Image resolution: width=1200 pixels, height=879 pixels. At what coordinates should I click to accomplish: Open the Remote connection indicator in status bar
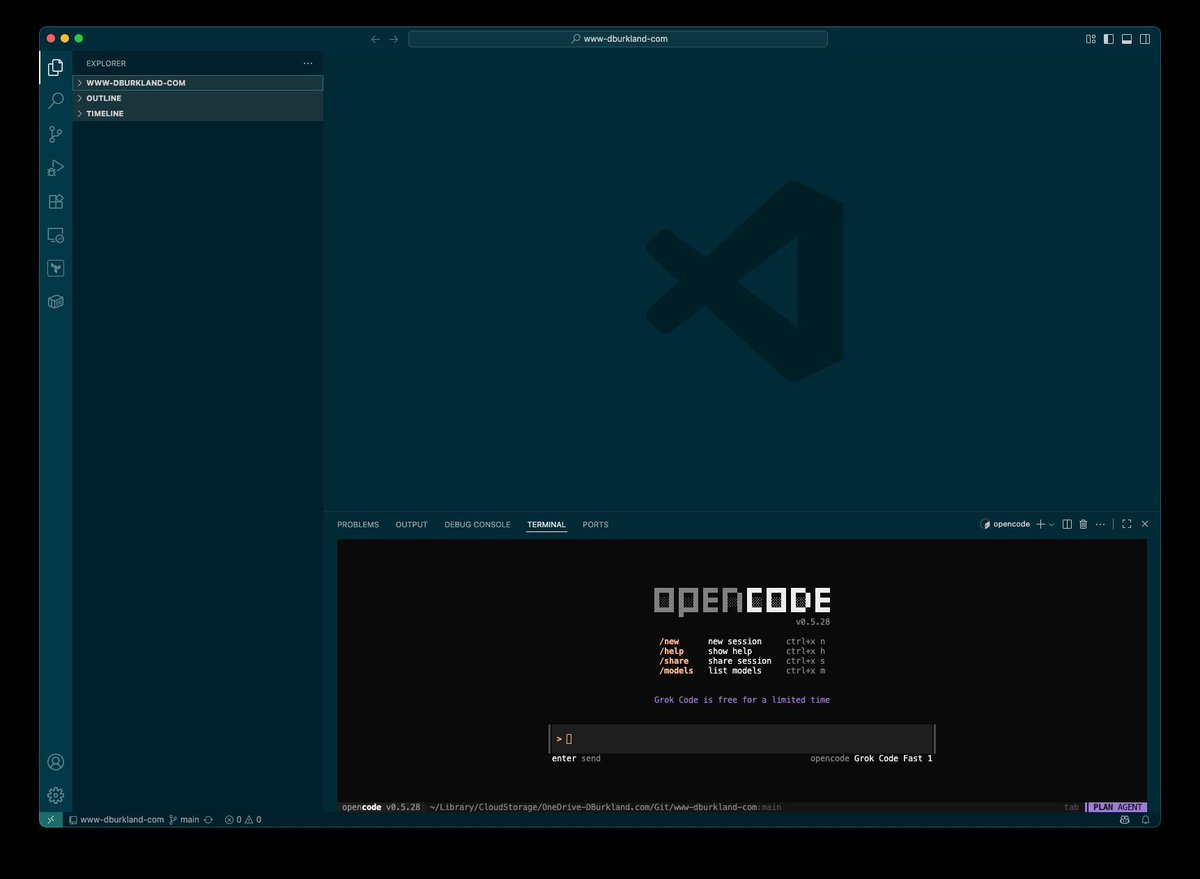pos(51,819)
